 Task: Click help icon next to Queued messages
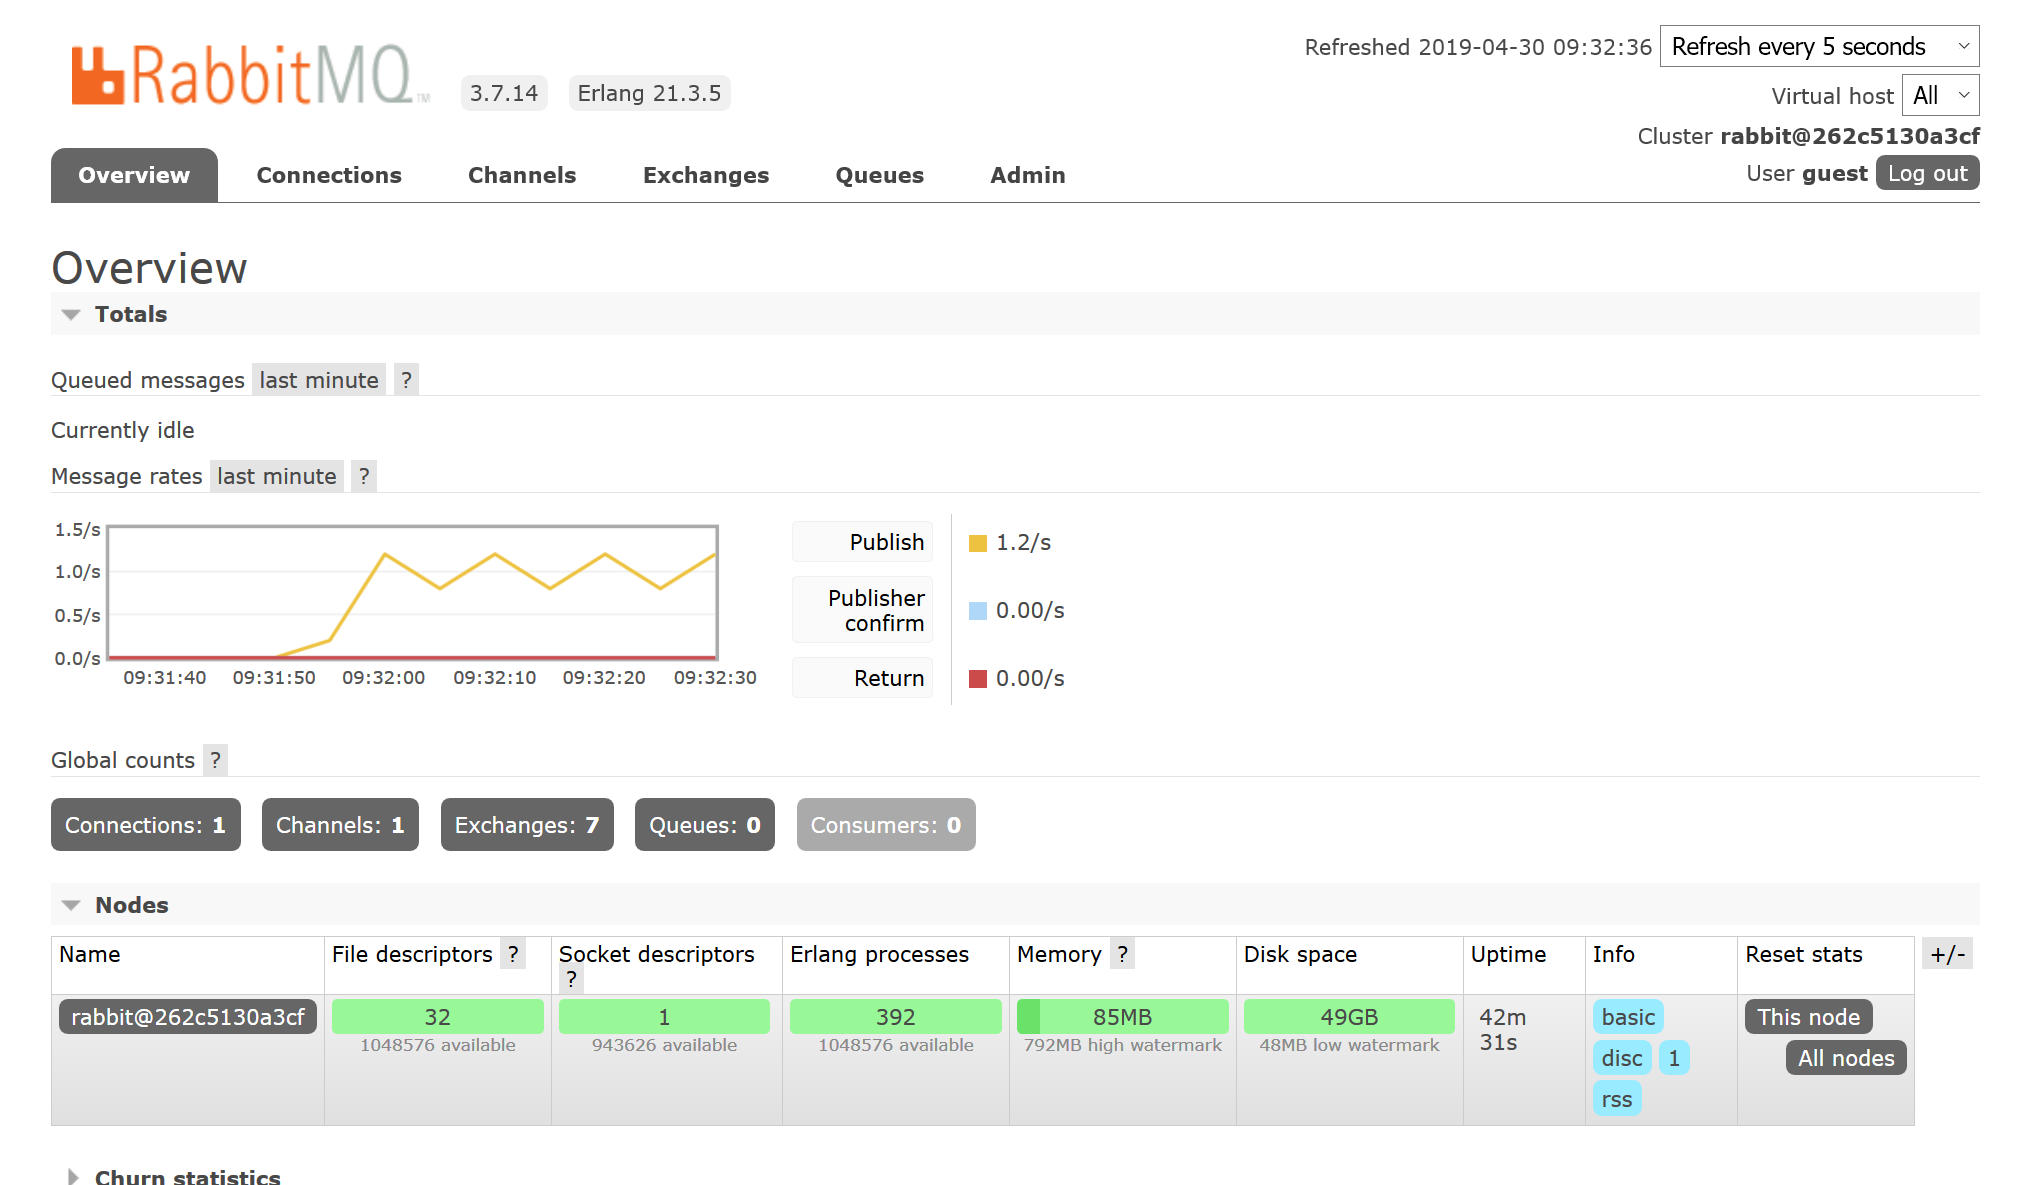pyautogui.click(x=406, y=380)
